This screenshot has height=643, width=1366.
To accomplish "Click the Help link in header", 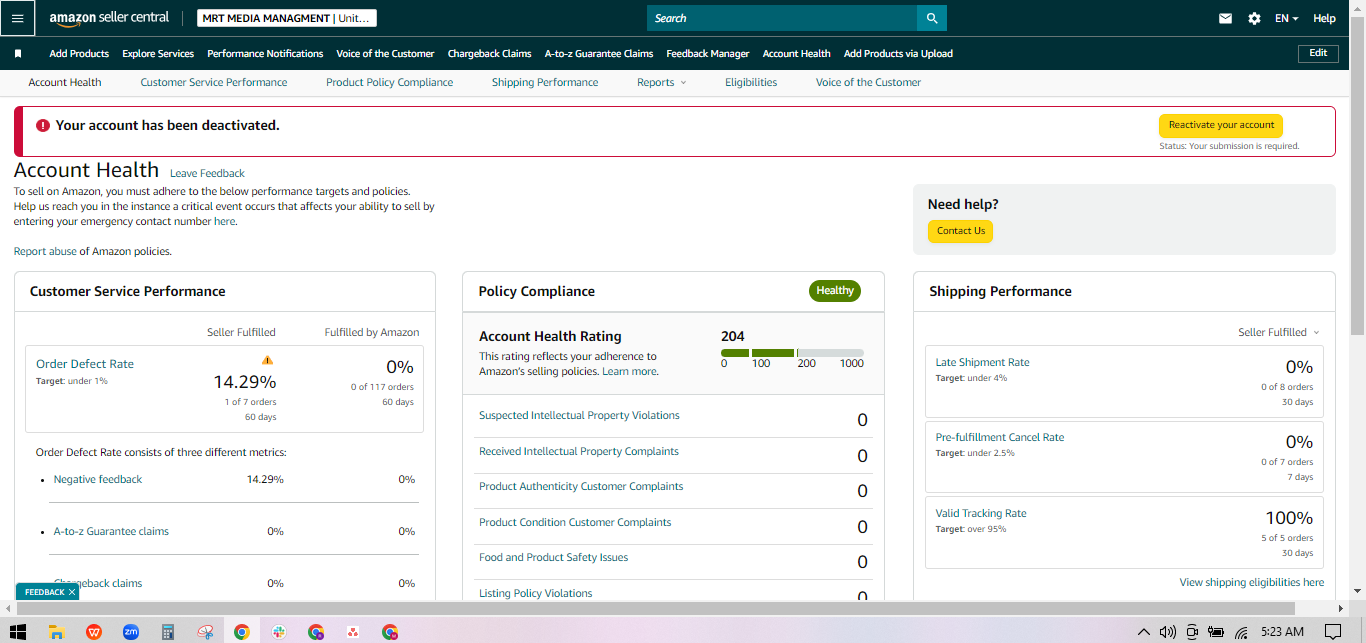I will pos(1324,18).
